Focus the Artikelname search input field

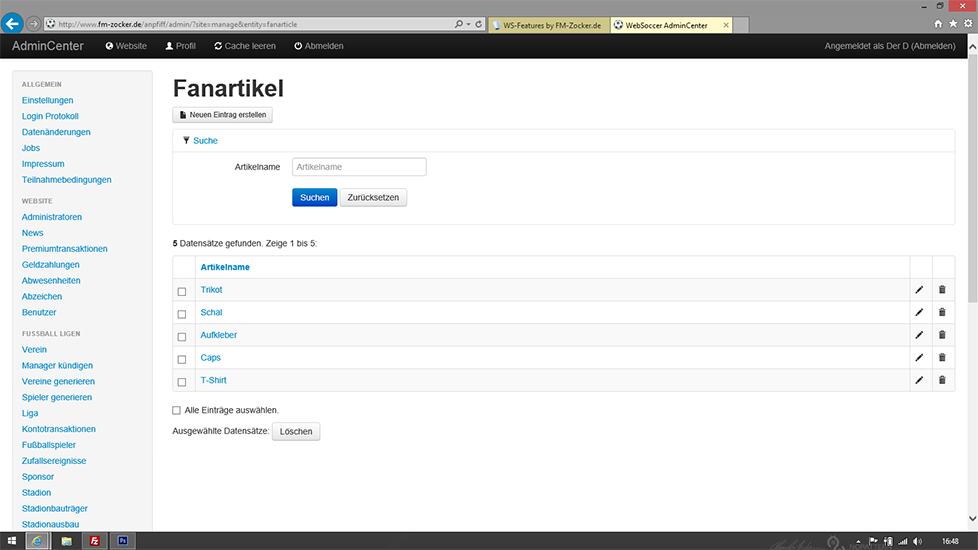[359, 167]
